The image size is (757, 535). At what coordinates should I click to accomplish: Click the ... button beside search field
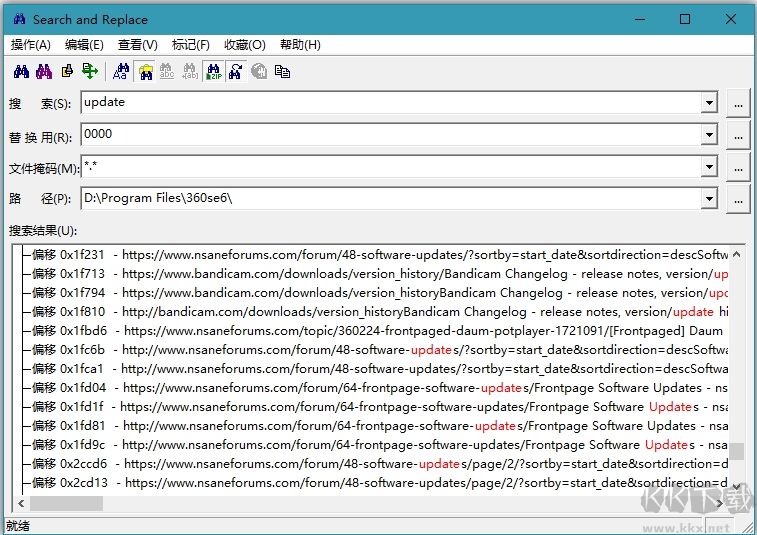click(738, 103)
